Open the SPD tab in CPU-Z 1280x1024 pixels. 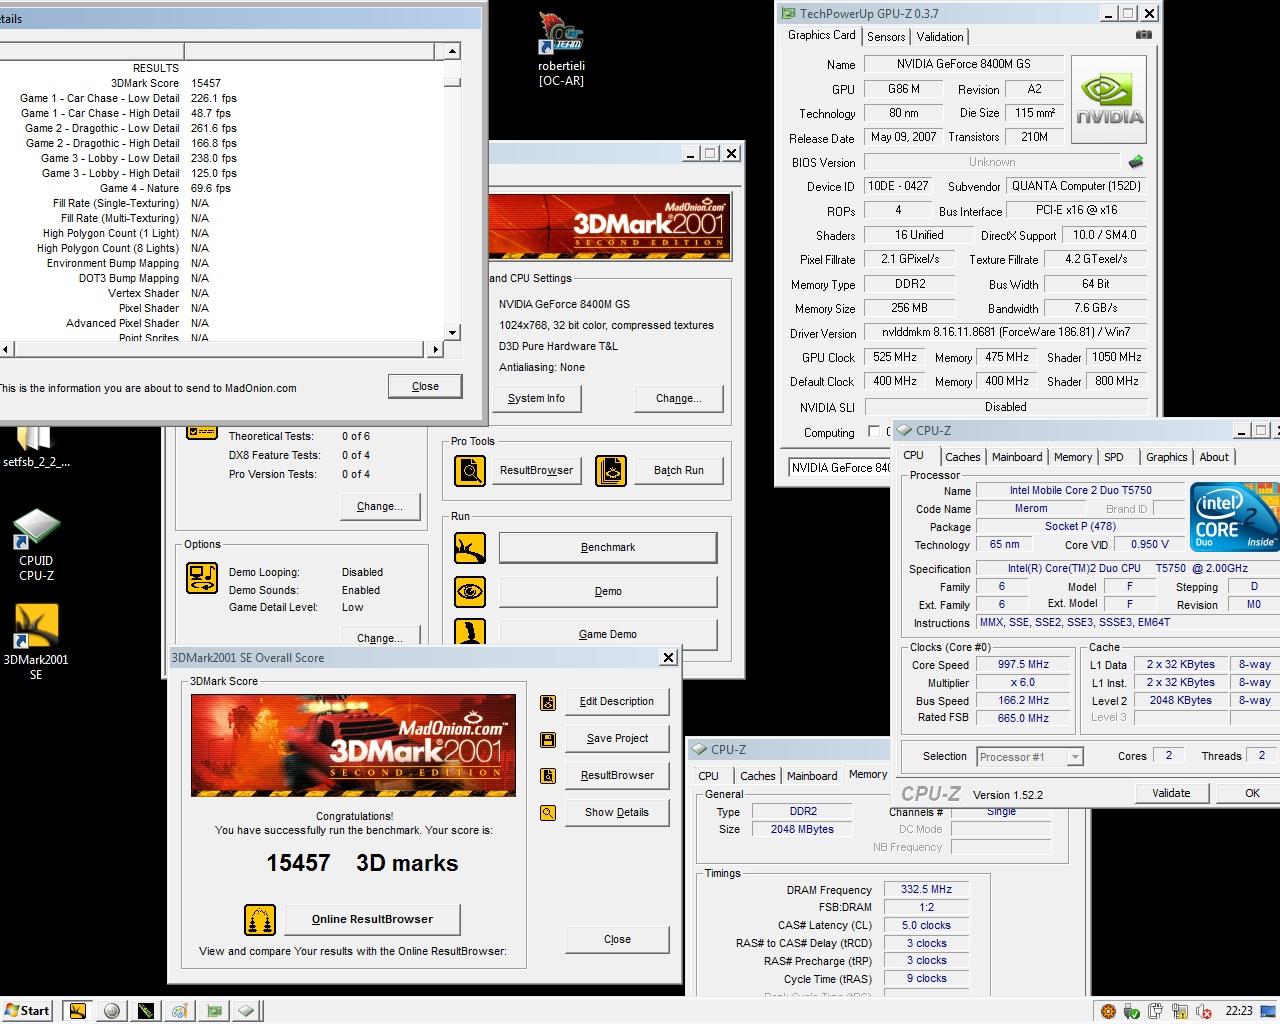(x=1114, y=457)
